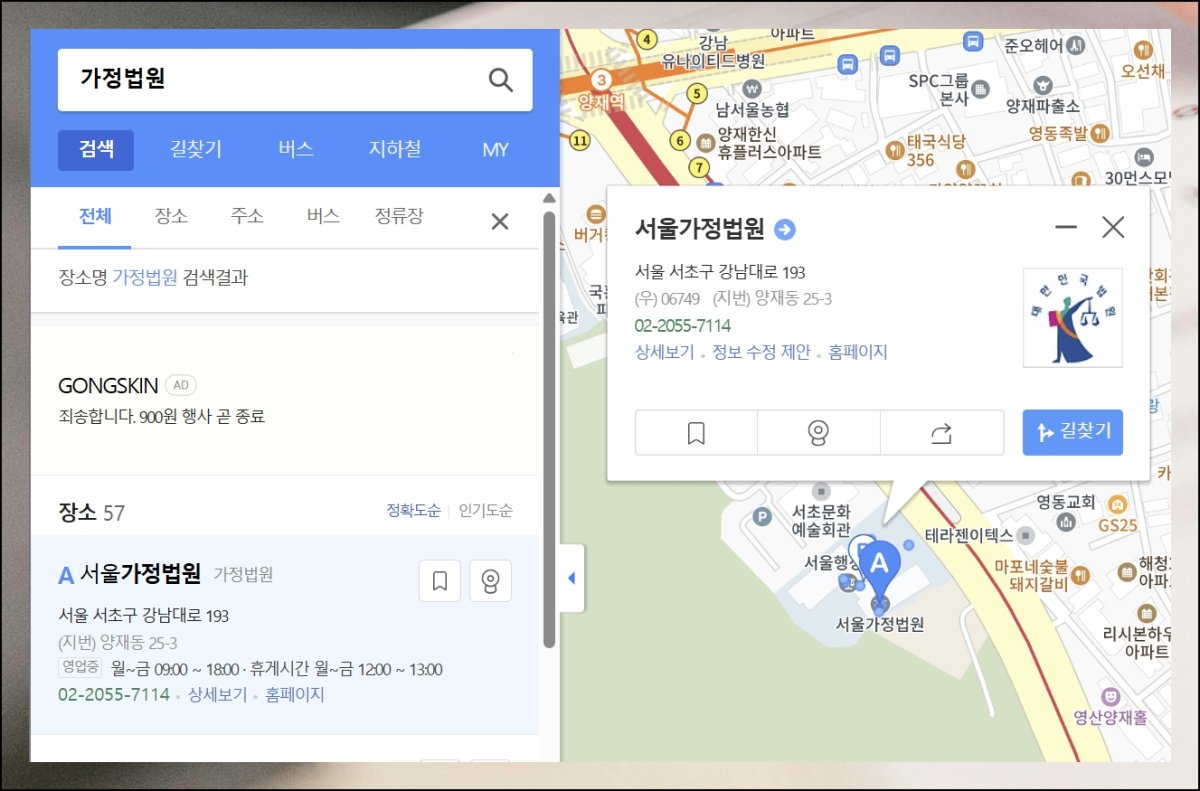Collapse the side panel with arrow handle
The width and height of the screenshot is (1200, 791).
pos(571,578)
